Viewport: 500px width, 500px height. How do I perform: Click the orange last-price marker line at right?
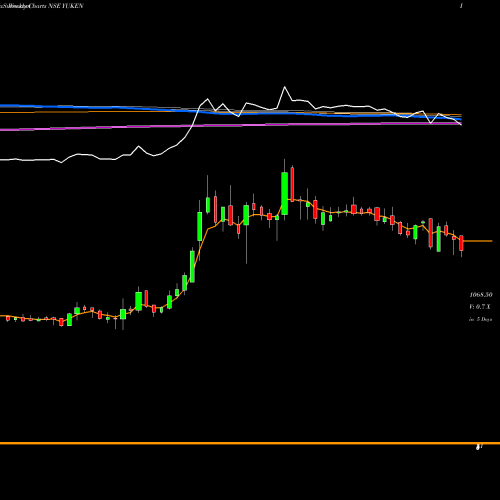478,241
